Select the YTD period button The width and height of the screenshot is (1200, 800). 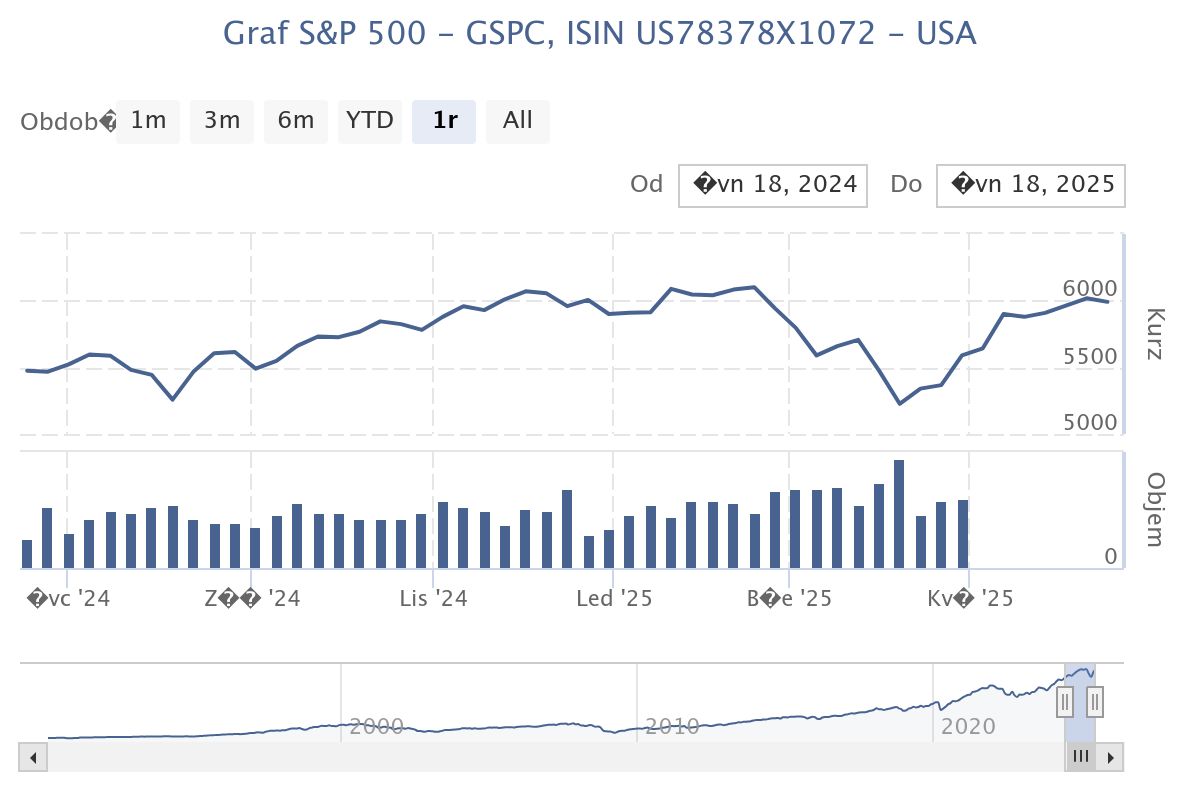click(x=370, y=120)
